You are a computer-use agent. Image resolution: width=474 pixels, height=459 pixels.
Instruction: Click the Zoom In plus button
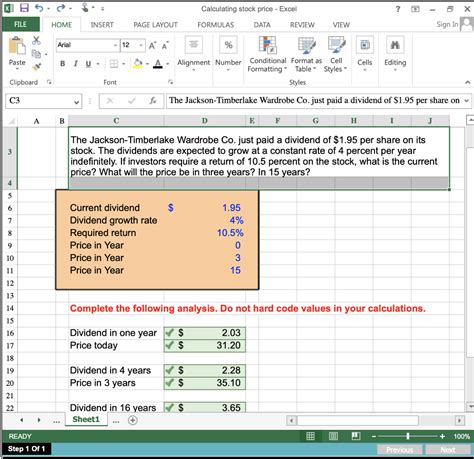pos(442,436)
